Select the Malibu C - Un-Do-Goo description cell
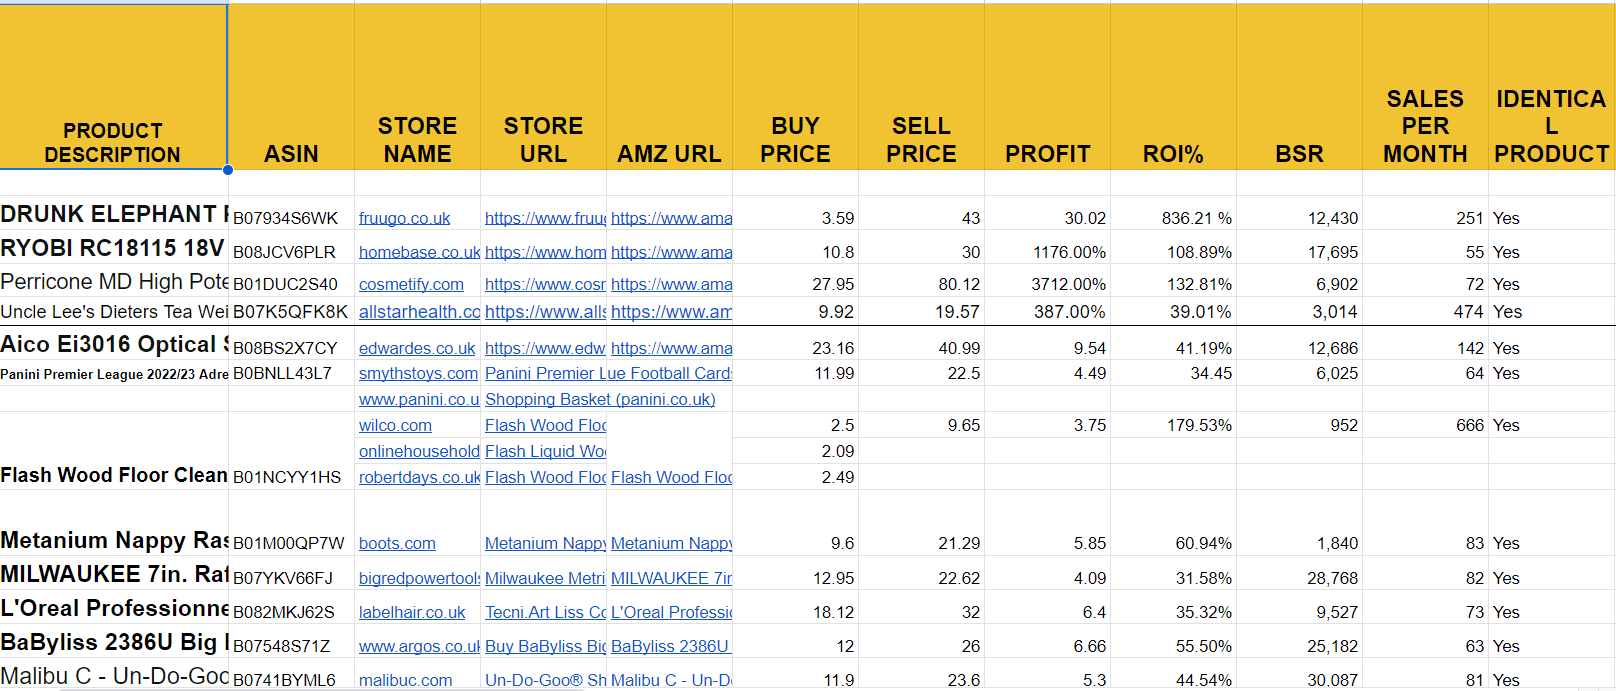 click(x=114, y=676)
